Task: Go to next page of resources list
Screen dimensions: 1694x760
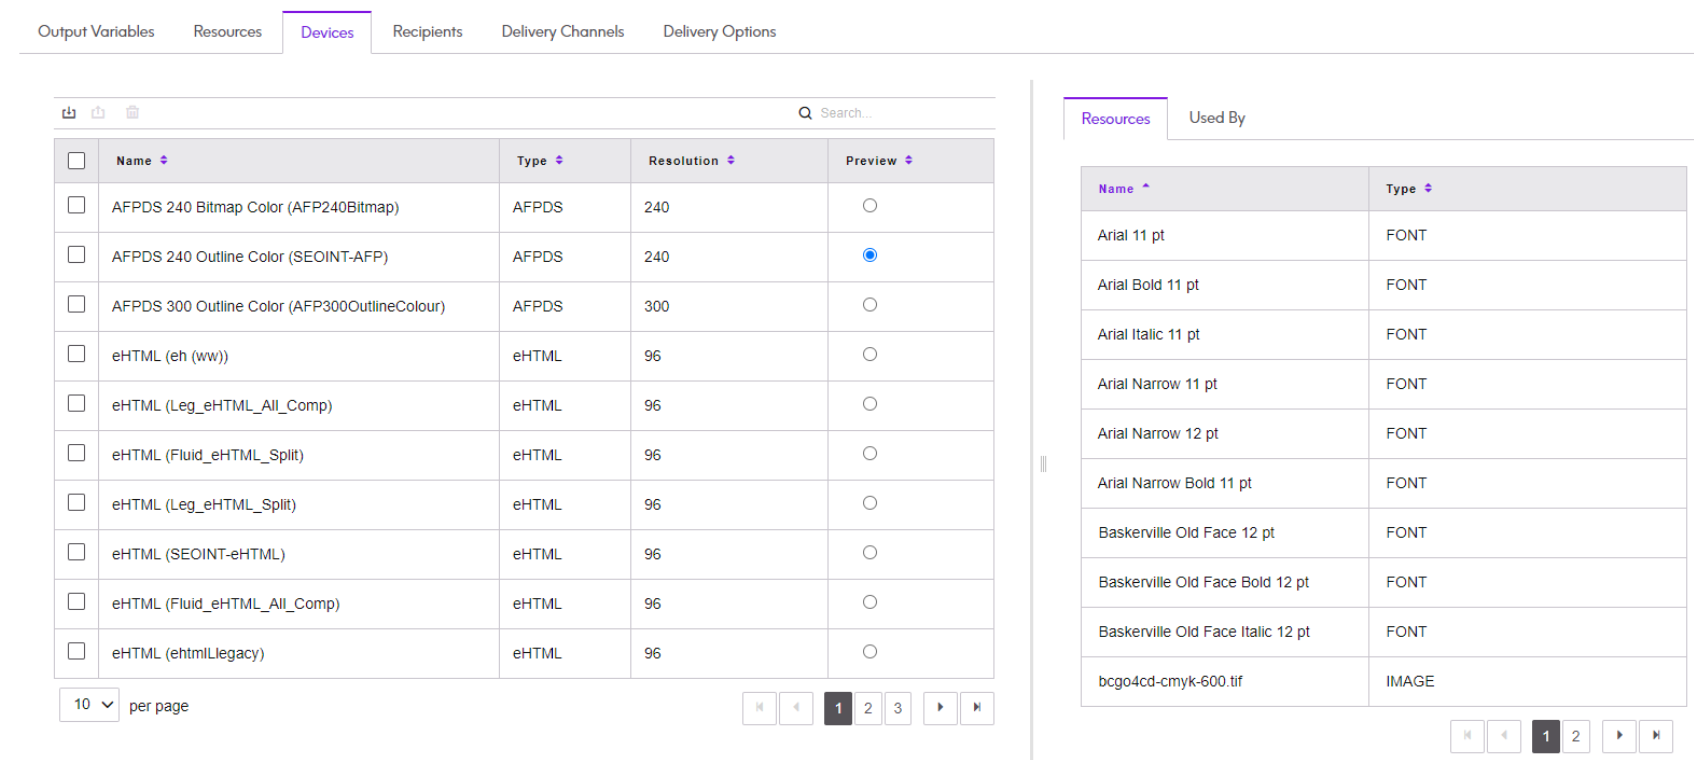Action: coord(1619,736)
